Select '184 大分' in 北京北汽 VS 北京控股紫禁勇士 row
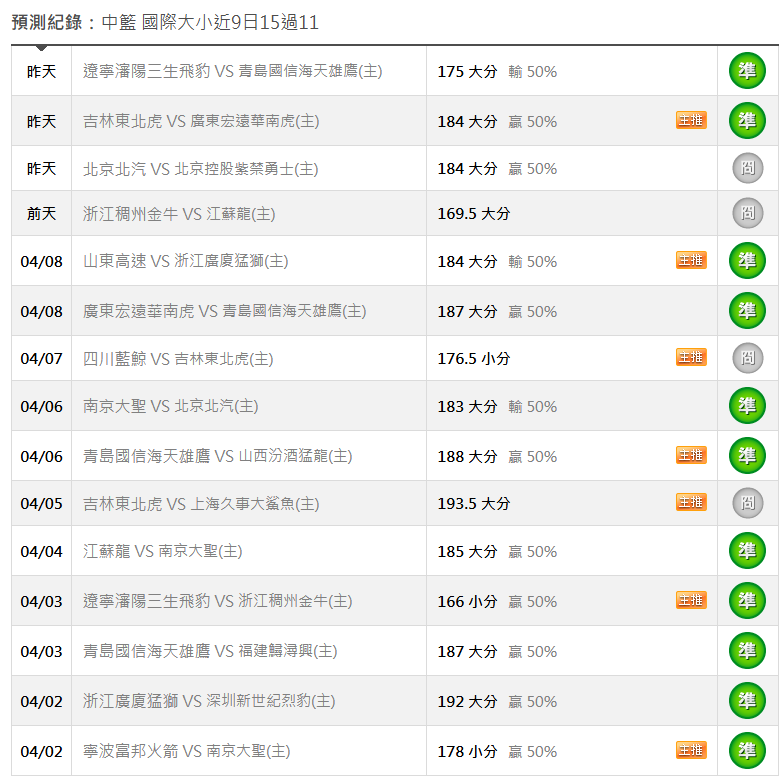 point(467,169)
